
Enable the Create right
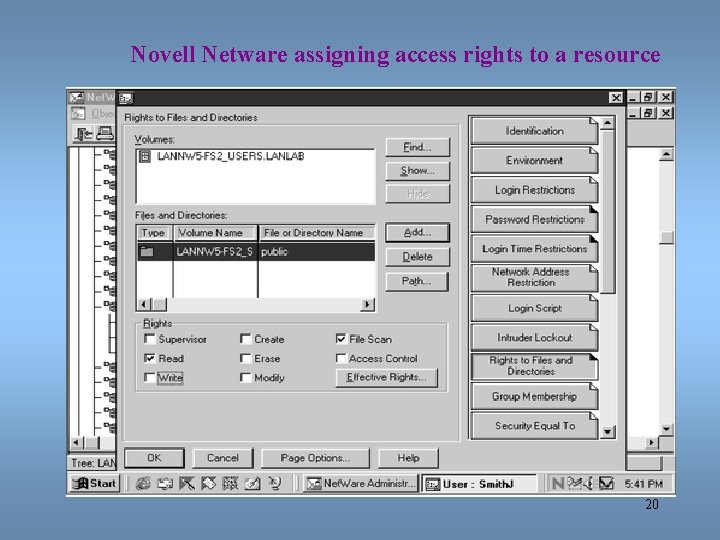coord(246,339)
